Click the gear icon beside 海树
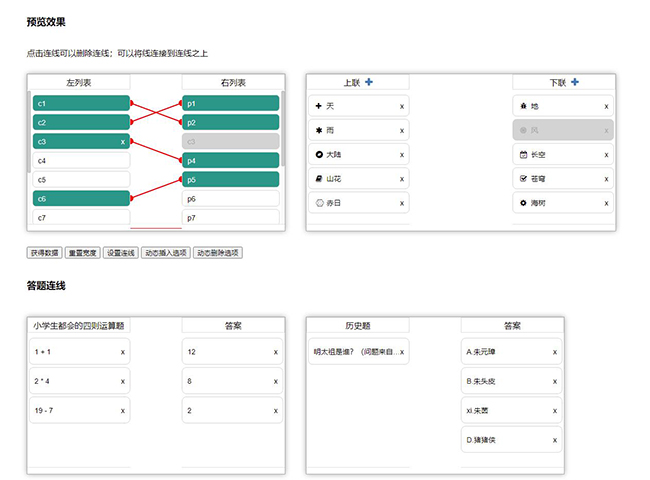The height and width of the screenshot is (480, 650). [523, 203]
